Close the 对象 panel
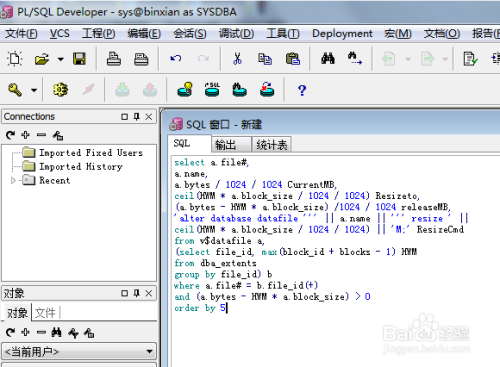The height and width of the screenshot is (367, 500). pyautogui.click(x=149, y=293)
